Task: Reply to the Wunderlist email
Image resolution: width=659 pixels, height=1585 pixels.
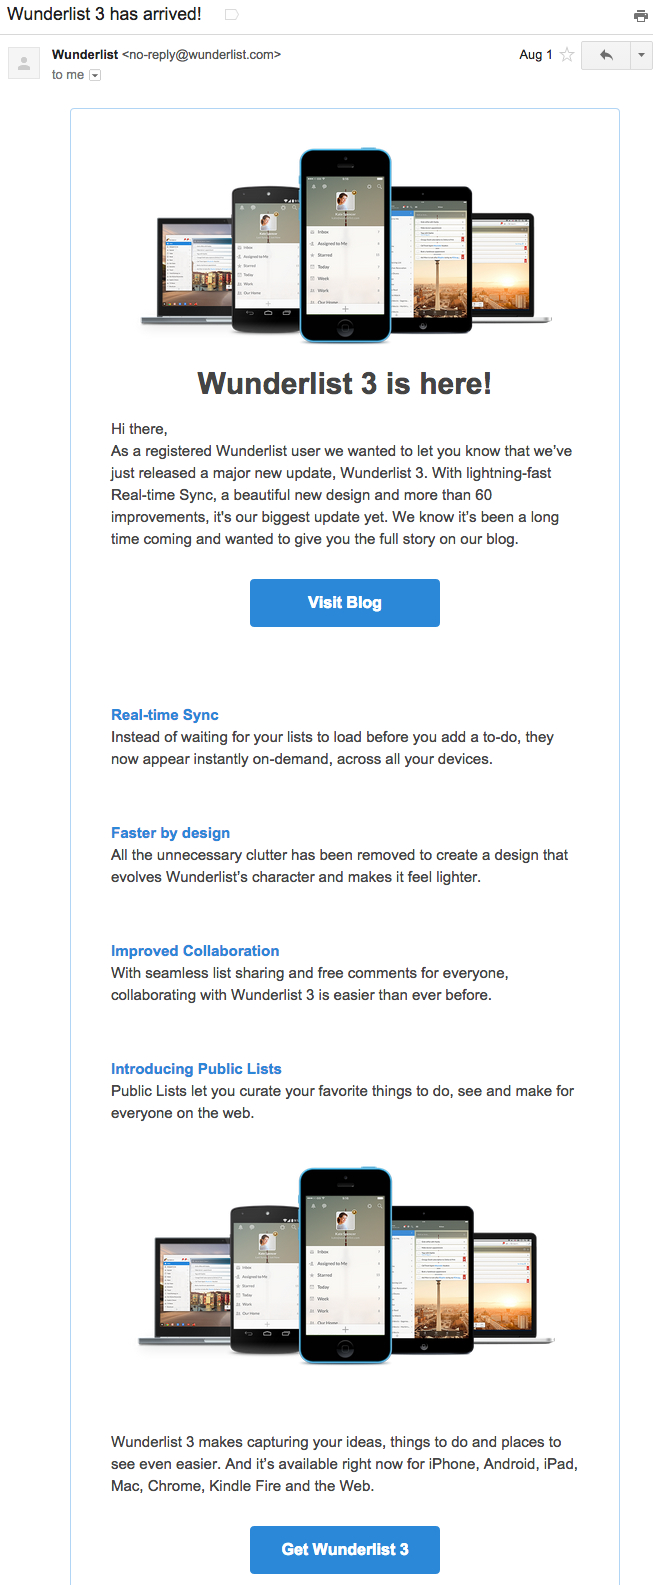Action: tap(606, 55)
